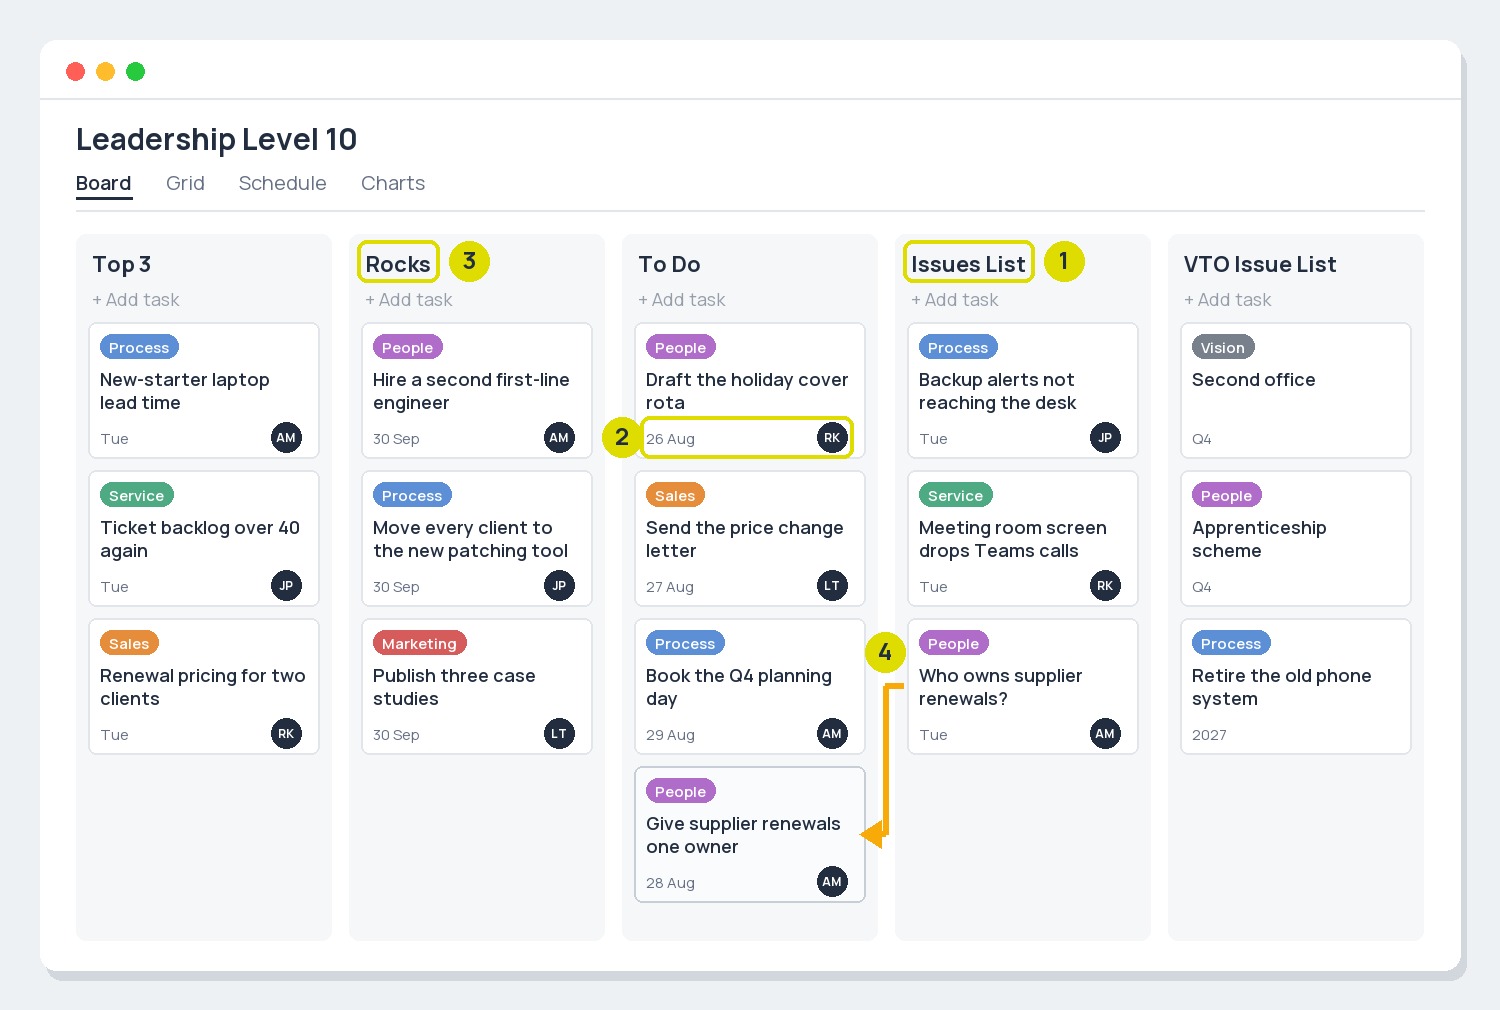The width and height of the screenshot is (1500, 1010).
Task: Click the "26 Aug" due date
Action: [x=671, y=439]
